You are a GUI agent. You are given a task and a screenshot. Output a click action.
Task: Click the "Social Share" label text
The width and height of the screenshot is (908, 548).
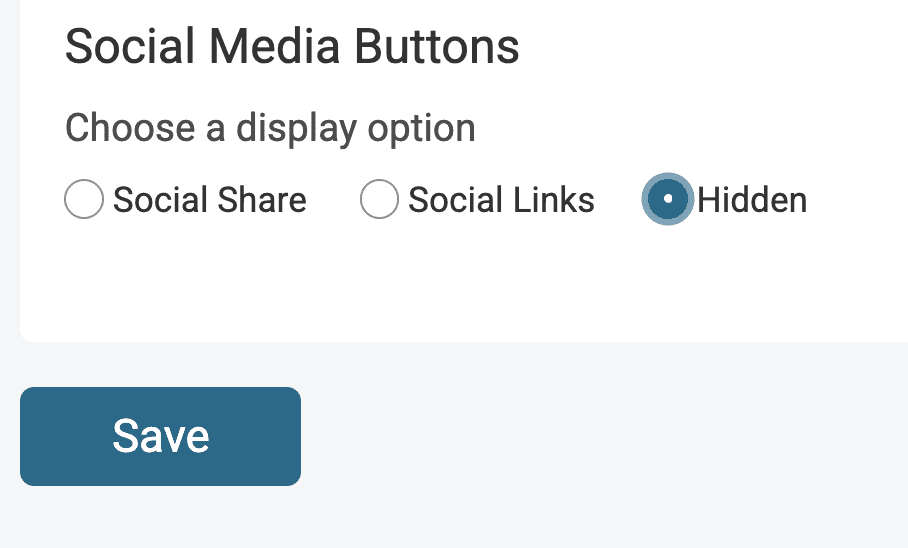click(210, 200)
